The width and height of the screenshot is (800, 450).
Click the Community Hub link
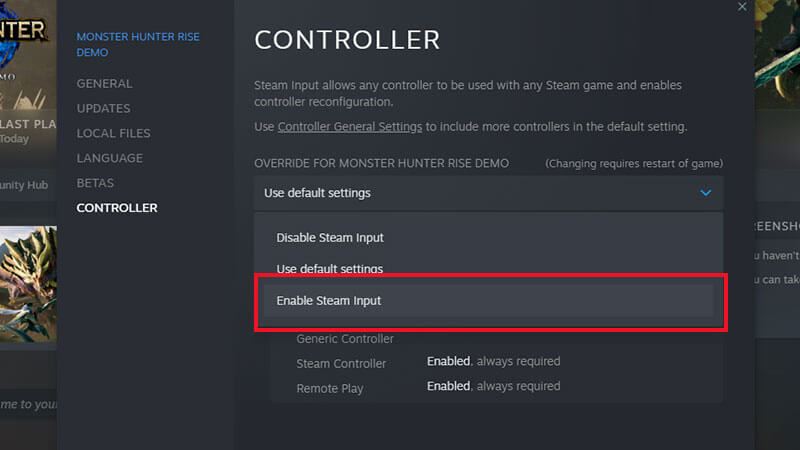(x=25, y=184)
